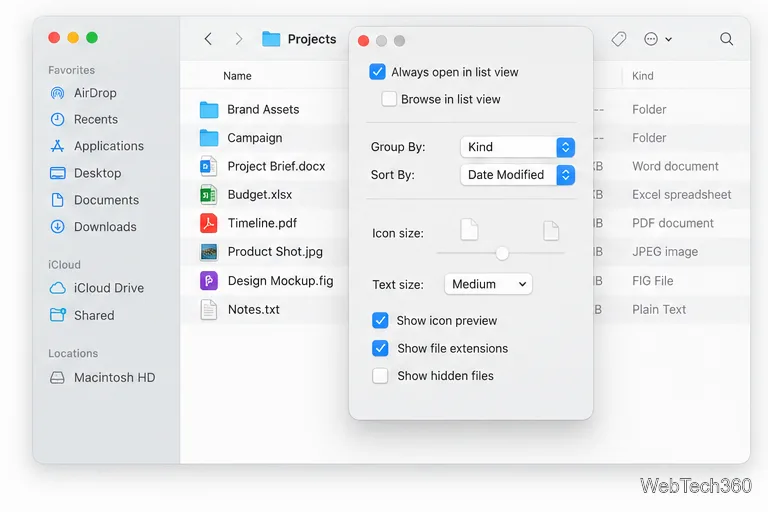768x512 pixels.
Task: Click the Documents sidebar icon
Action: pos(57,200)
